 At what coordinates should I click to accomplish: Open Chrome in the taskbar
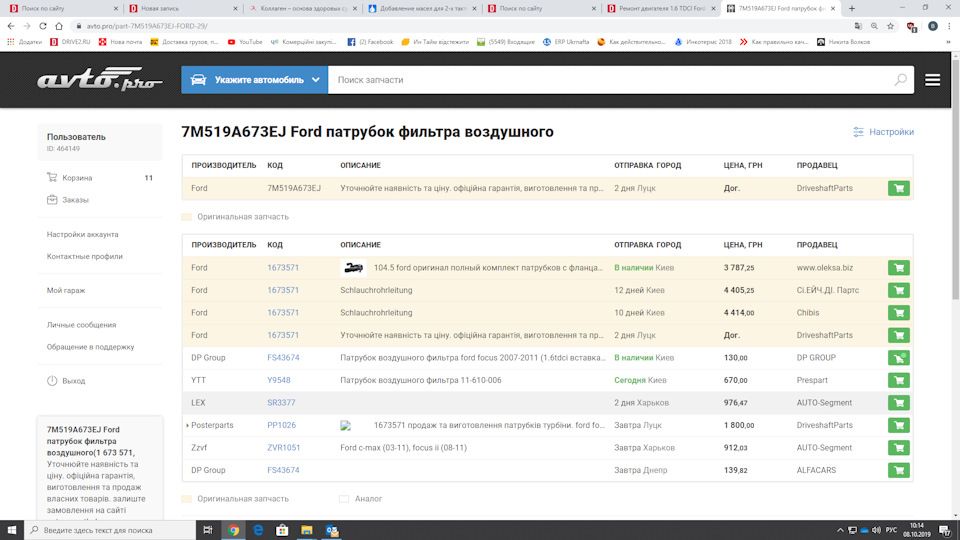233,530
